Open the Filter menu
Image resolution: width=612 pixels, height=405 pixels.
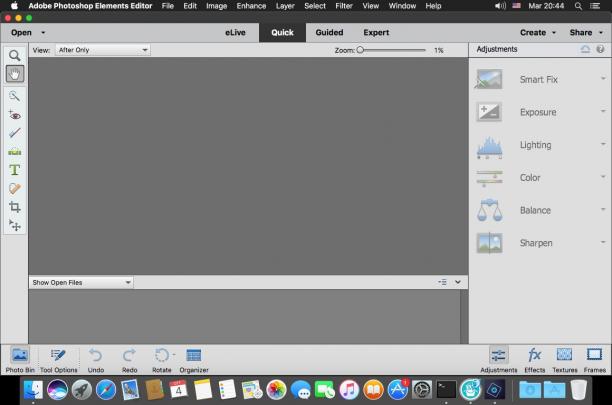pos(344,6)
